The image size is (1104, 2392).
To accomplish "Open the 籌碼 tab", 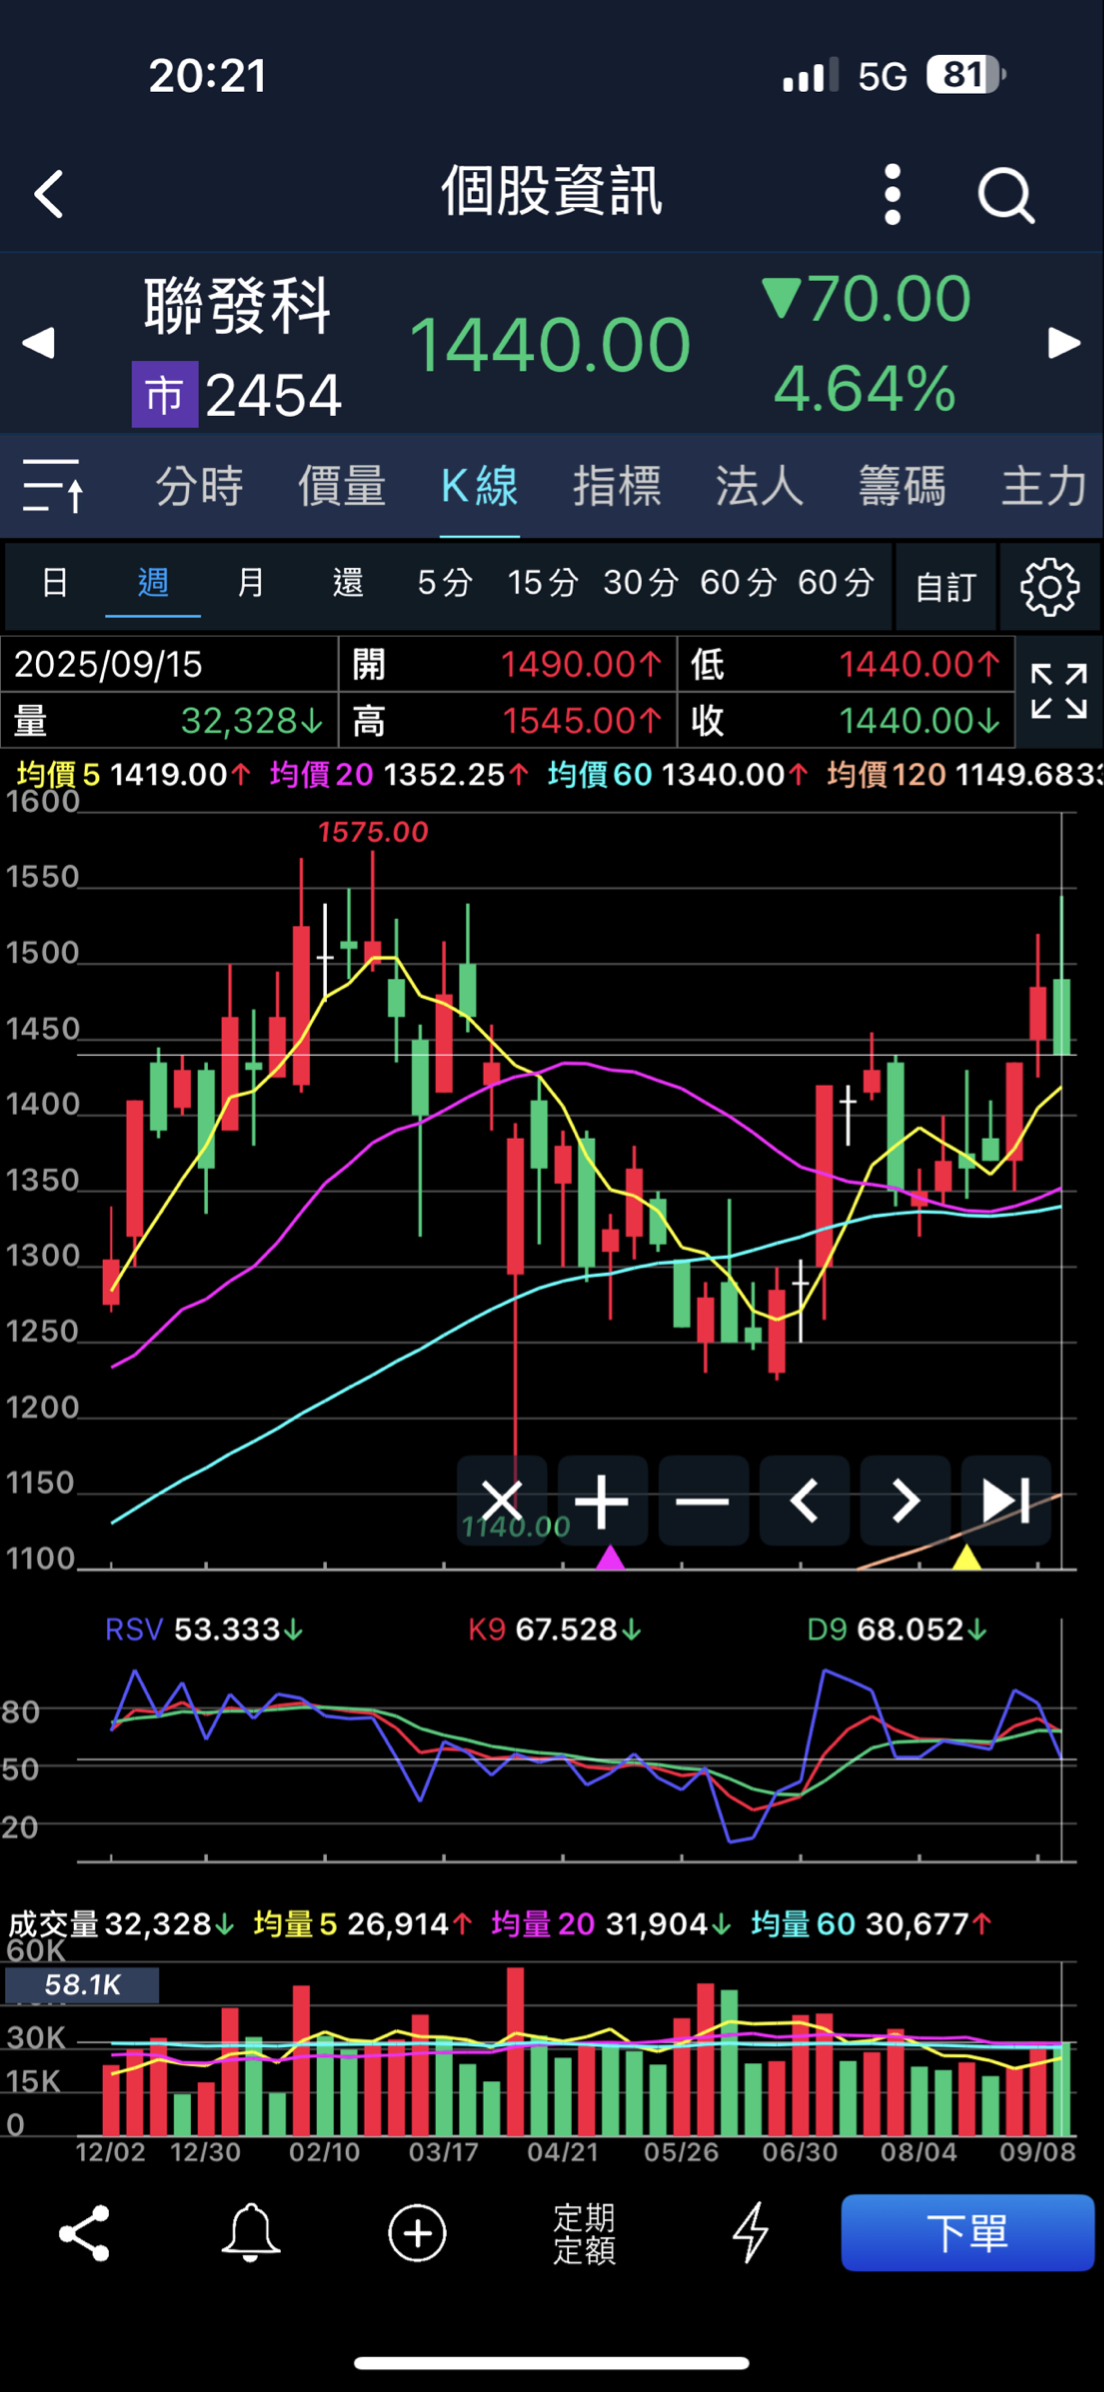I will tap(901, 486).
